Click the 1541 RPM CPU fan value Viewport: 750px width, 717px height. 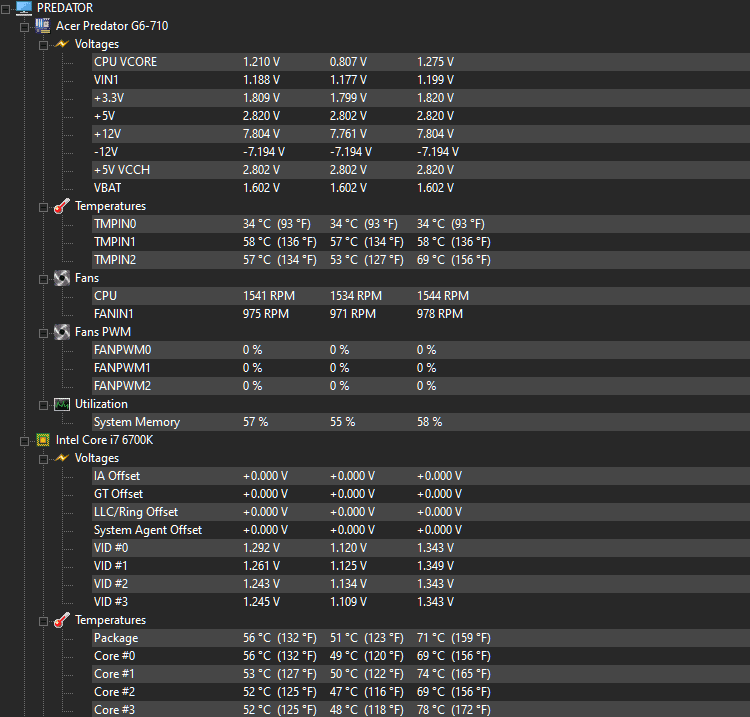[x=269, y=296]
